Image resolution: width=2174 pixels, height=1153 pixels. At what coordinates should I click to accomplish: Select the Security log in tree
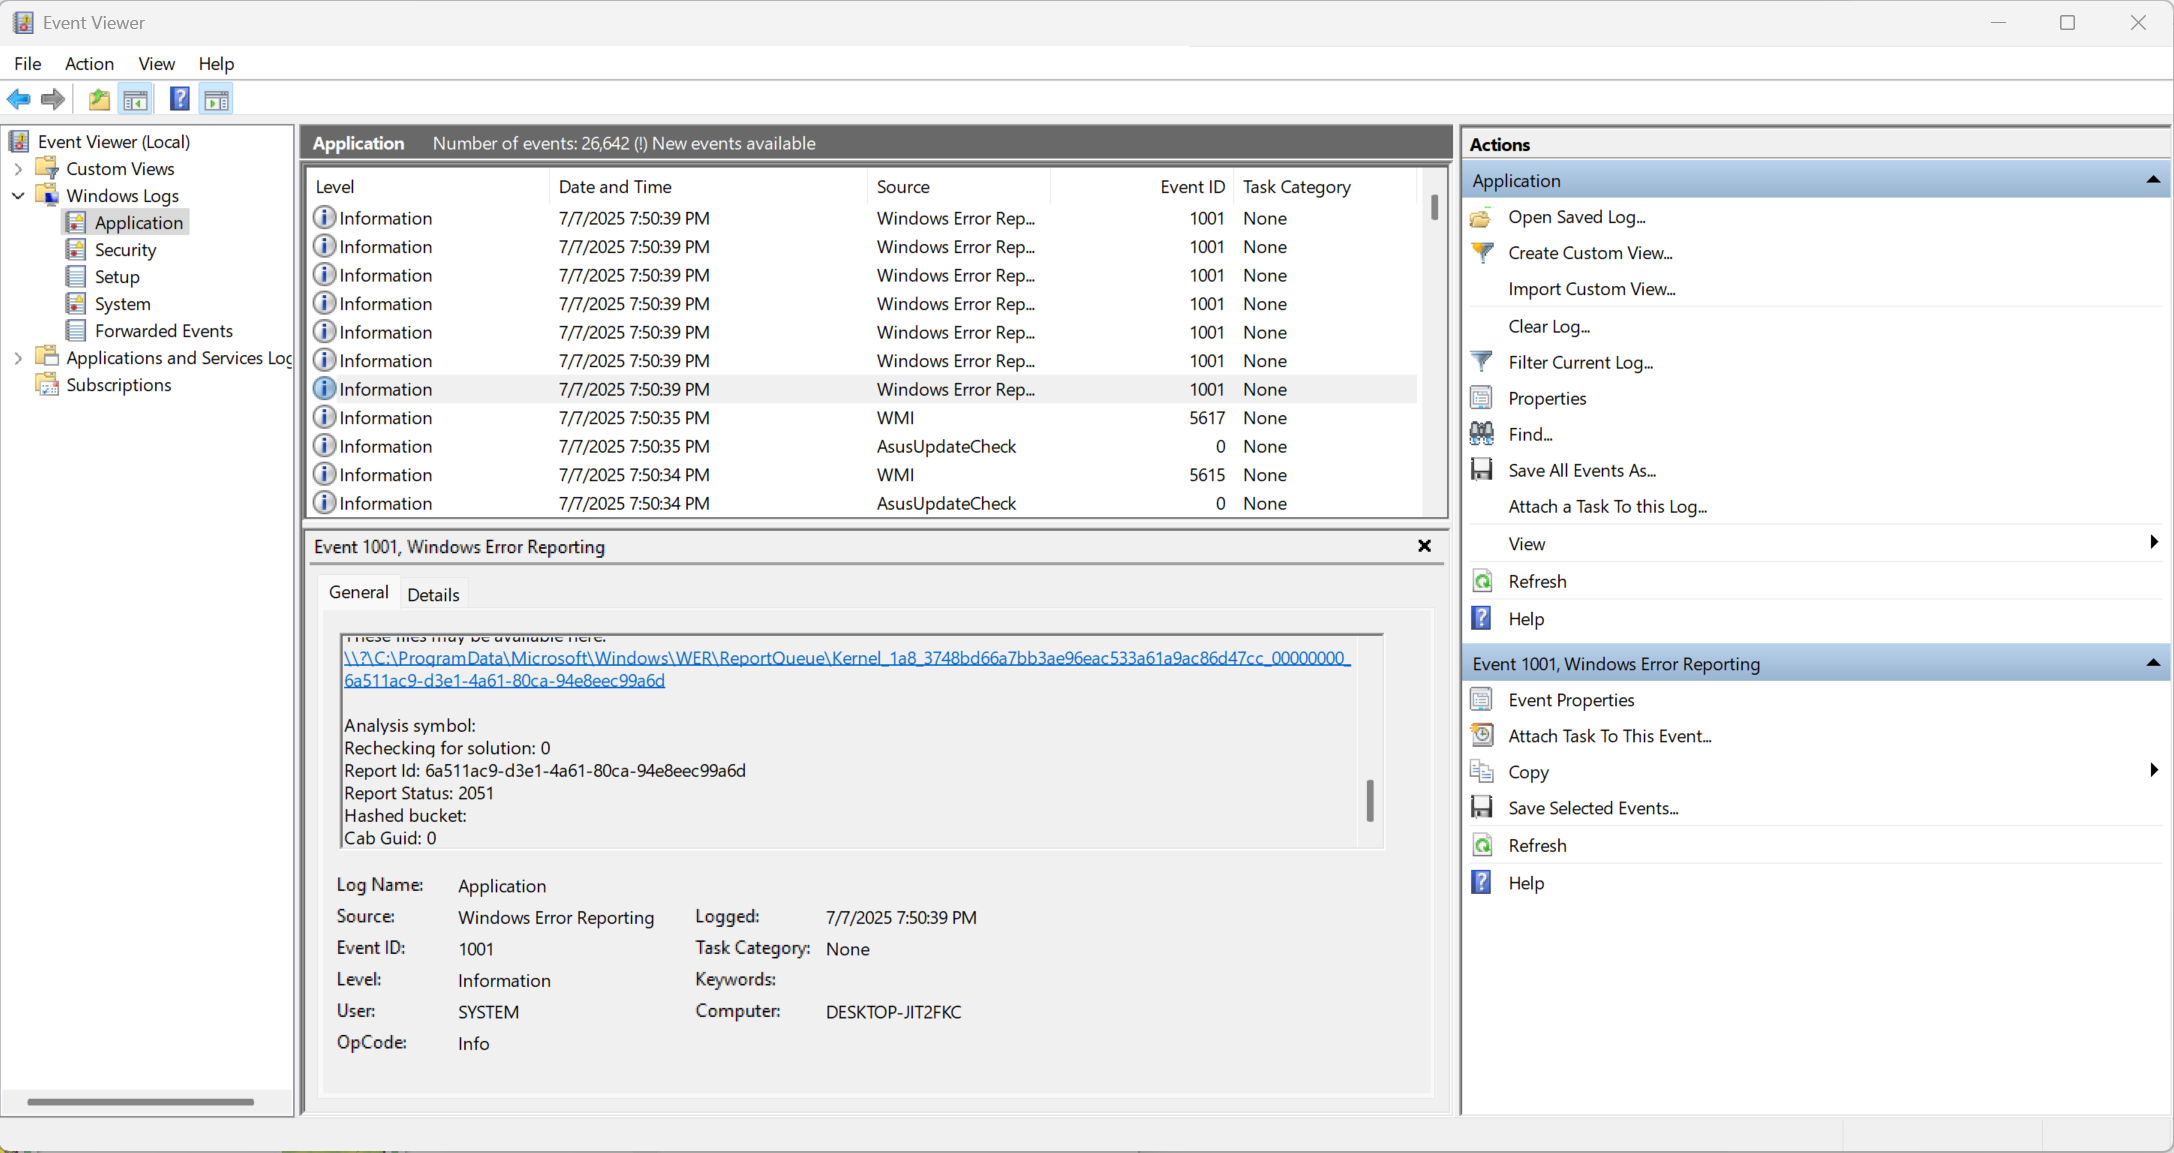[125, 250]
